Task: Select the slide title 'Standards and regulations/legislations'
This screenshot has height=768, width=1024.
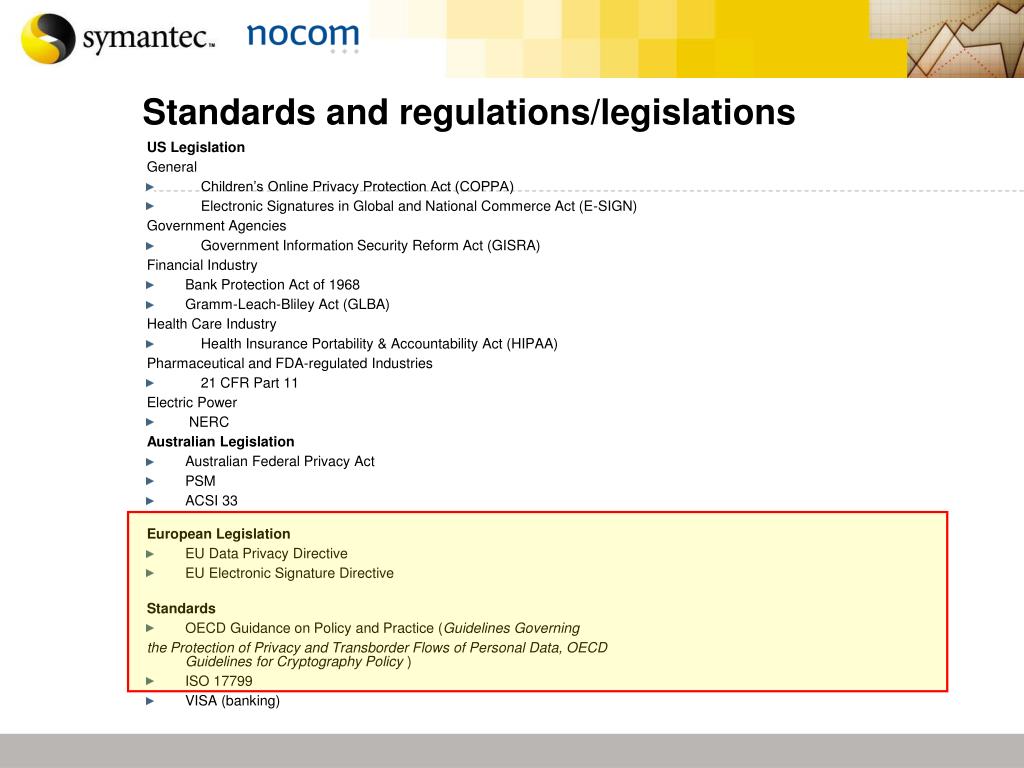Action: [469, 112]
